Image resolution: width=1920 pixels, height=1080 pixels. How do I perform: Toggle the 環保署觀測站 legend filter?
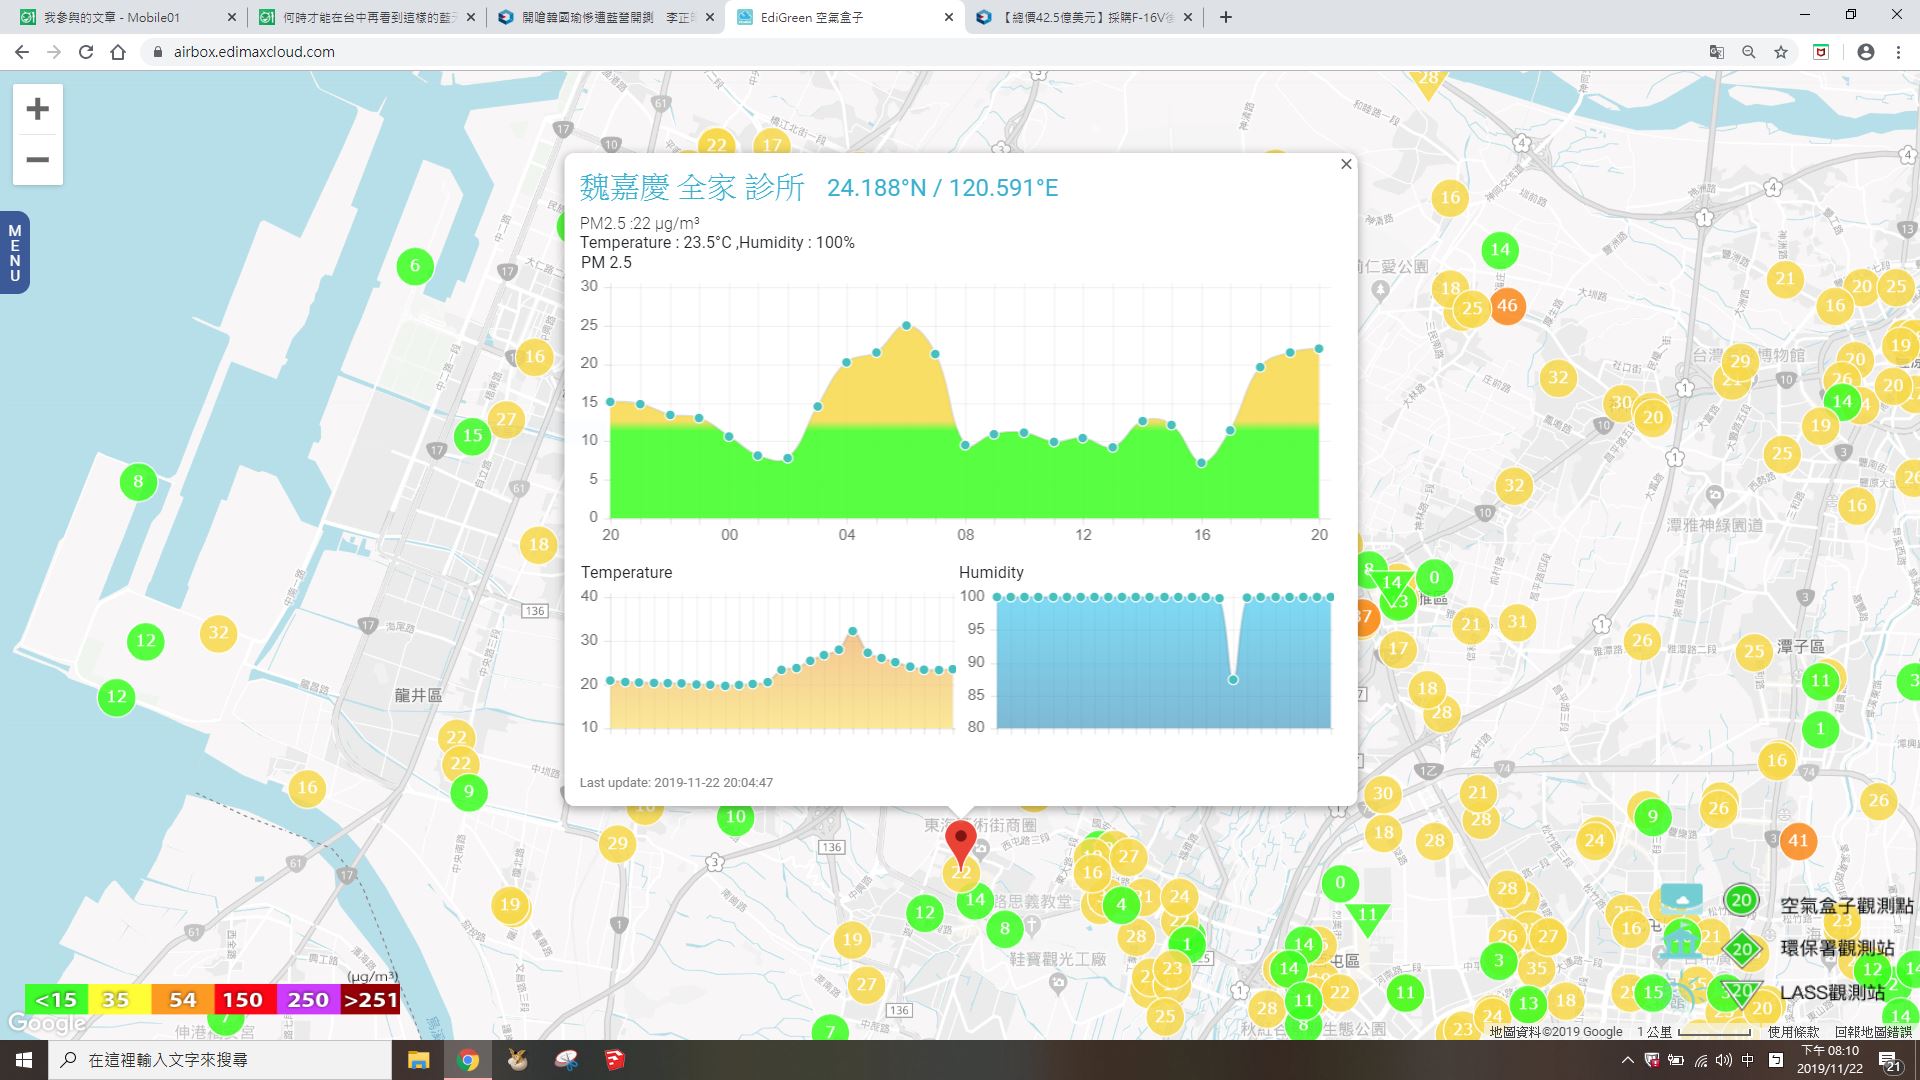pos(1836,948)
